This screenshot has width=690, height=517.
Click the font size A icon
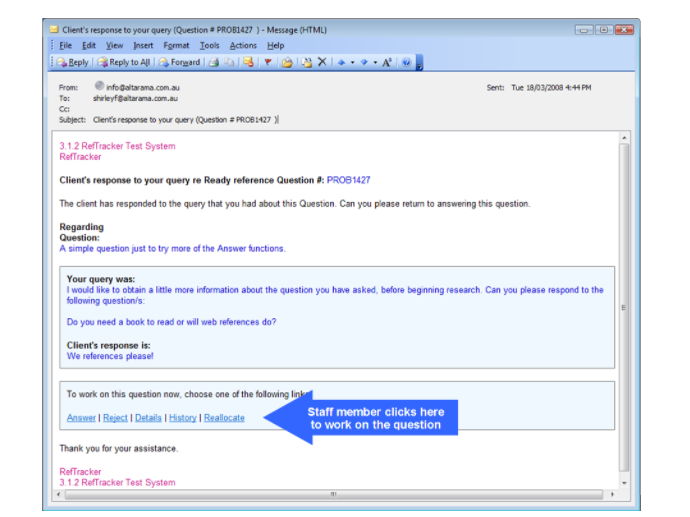point(387,62)
